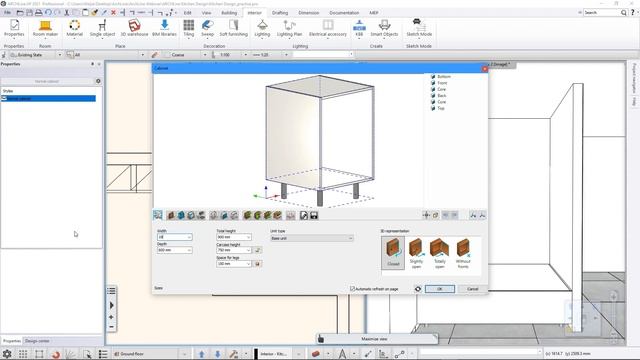The height and width of the screenshot is (360, 640).
Task: Select Slightly open 3D representation
Action: (416, 253)
